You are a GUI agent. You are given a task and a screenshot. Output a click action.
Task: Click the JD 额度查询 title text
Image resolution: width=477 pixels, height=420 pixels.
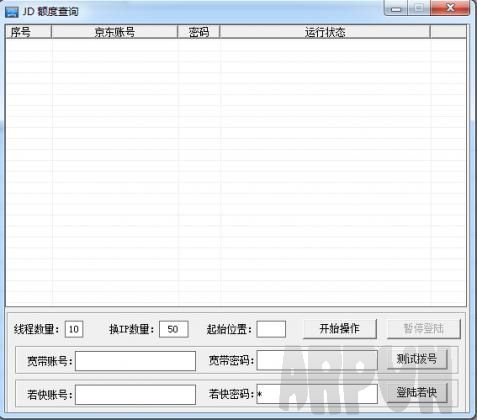51,12
